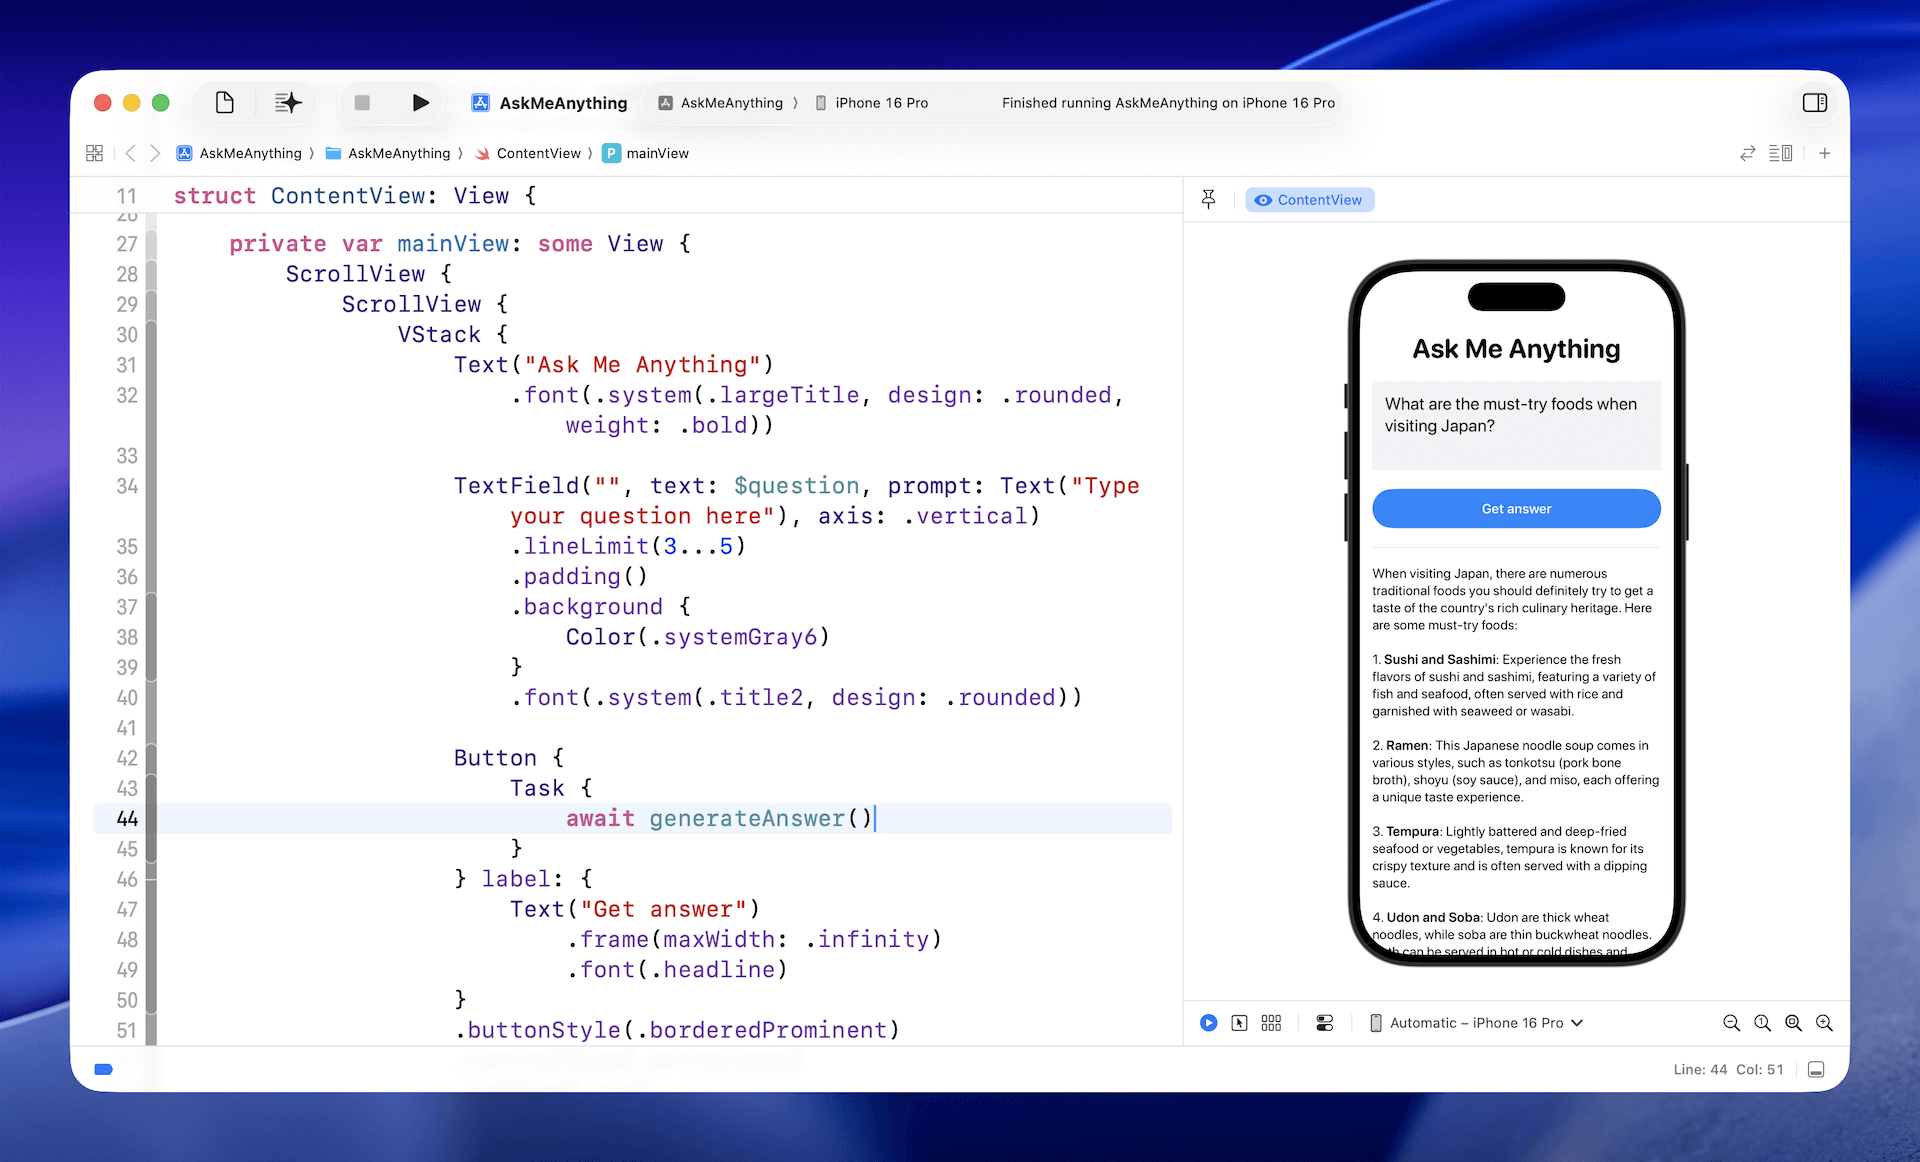Open the iPhone 16 Pro run destination selector
Image resolution: width=1920 pixels, height=1162 pixels.
(x=872, y=103)
